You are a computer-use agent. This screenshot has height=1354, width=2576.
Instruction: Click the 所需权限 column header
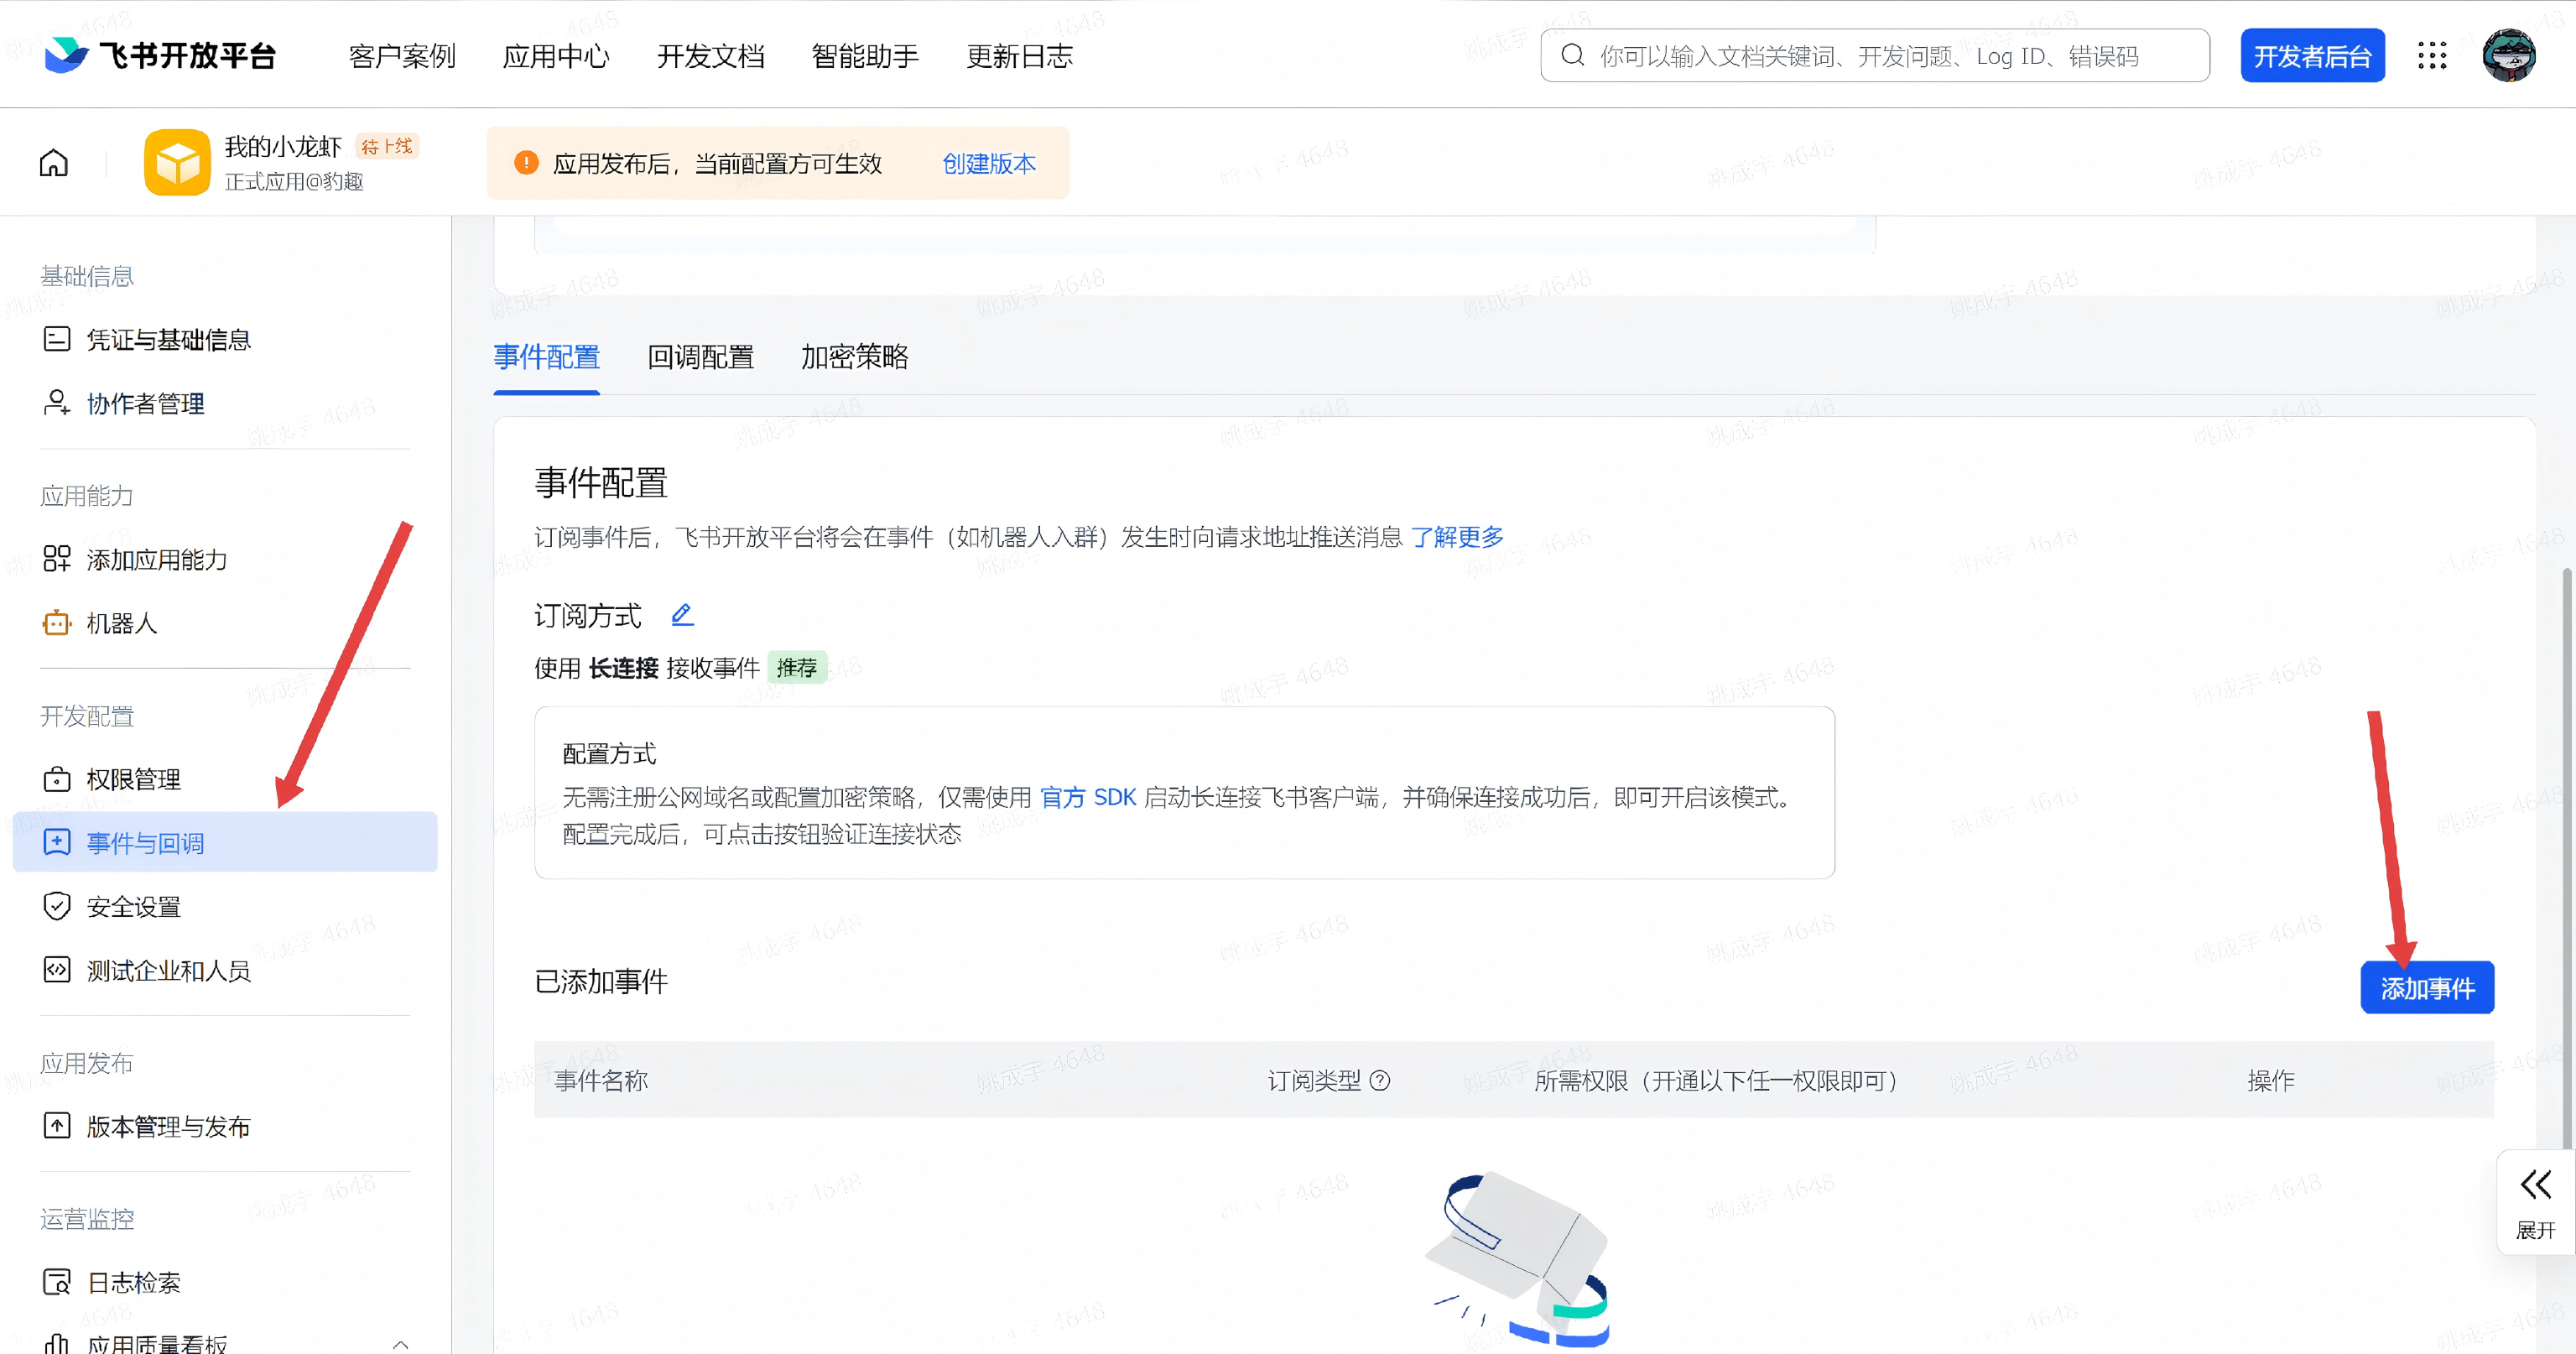(x=1716, y=1080)
